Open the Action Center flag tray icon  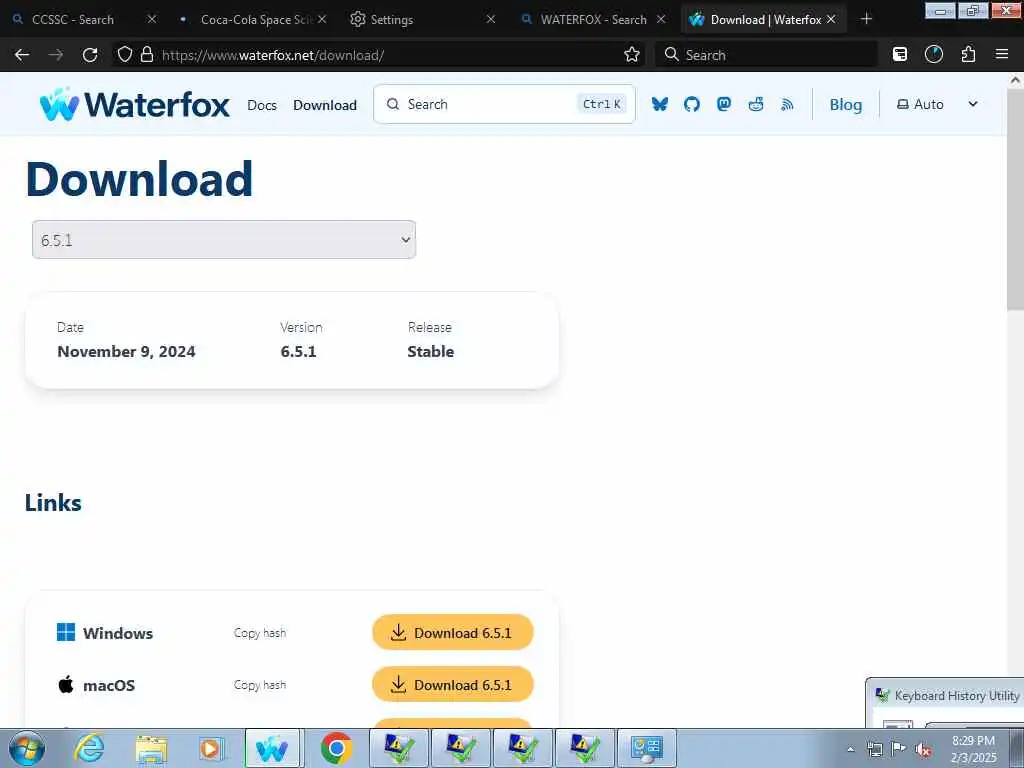click(x=899, y=748)
